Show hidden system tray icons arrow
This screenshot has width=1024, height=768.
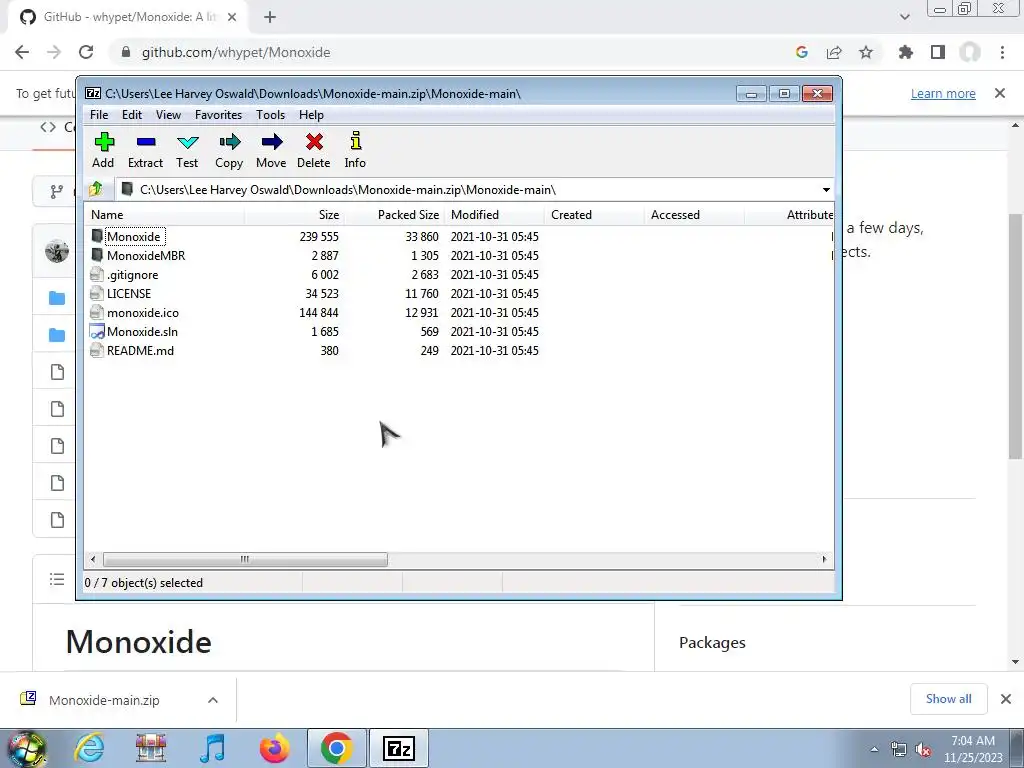[x=874, y=750]
